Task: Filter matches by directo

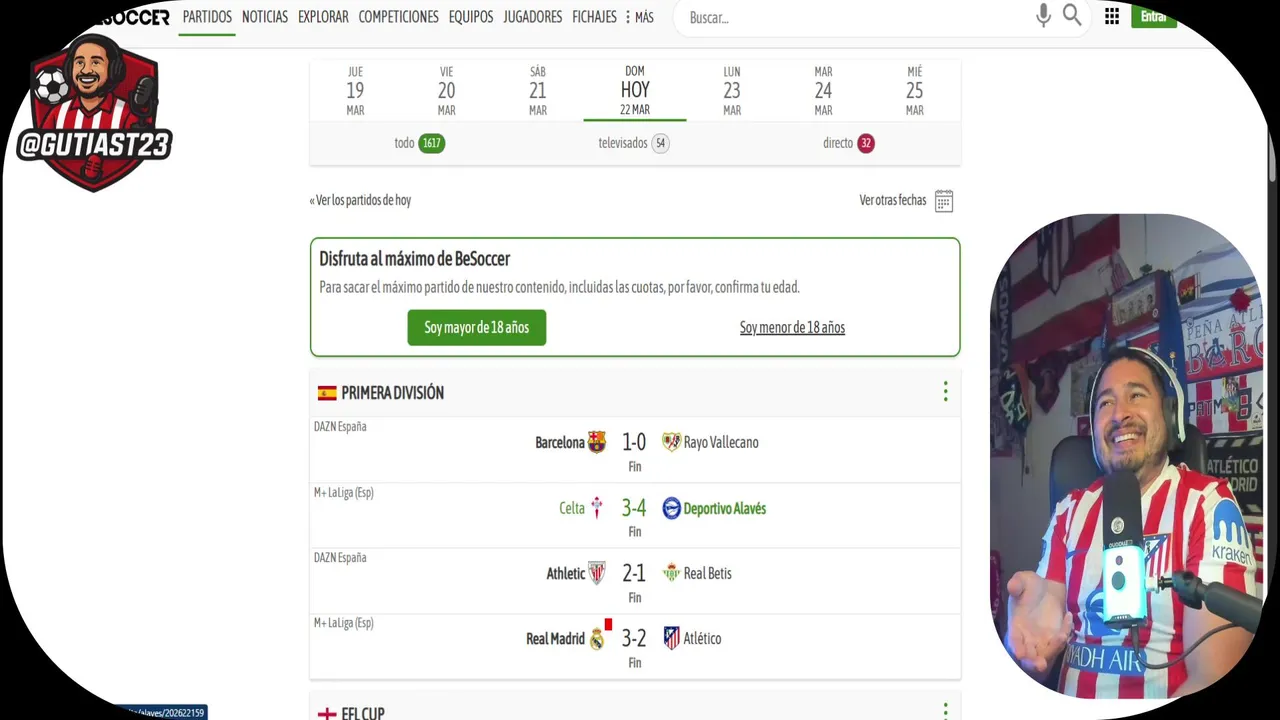Action: point(848,143)
